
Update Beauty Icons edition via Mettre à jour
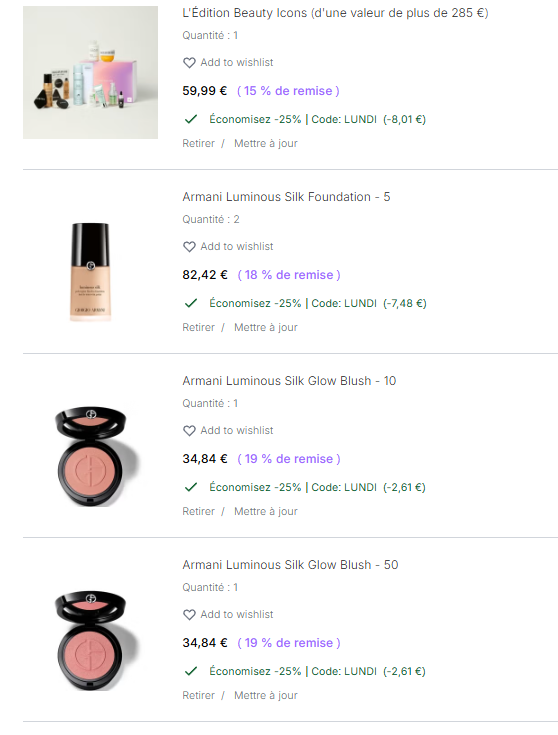[266, 143]
